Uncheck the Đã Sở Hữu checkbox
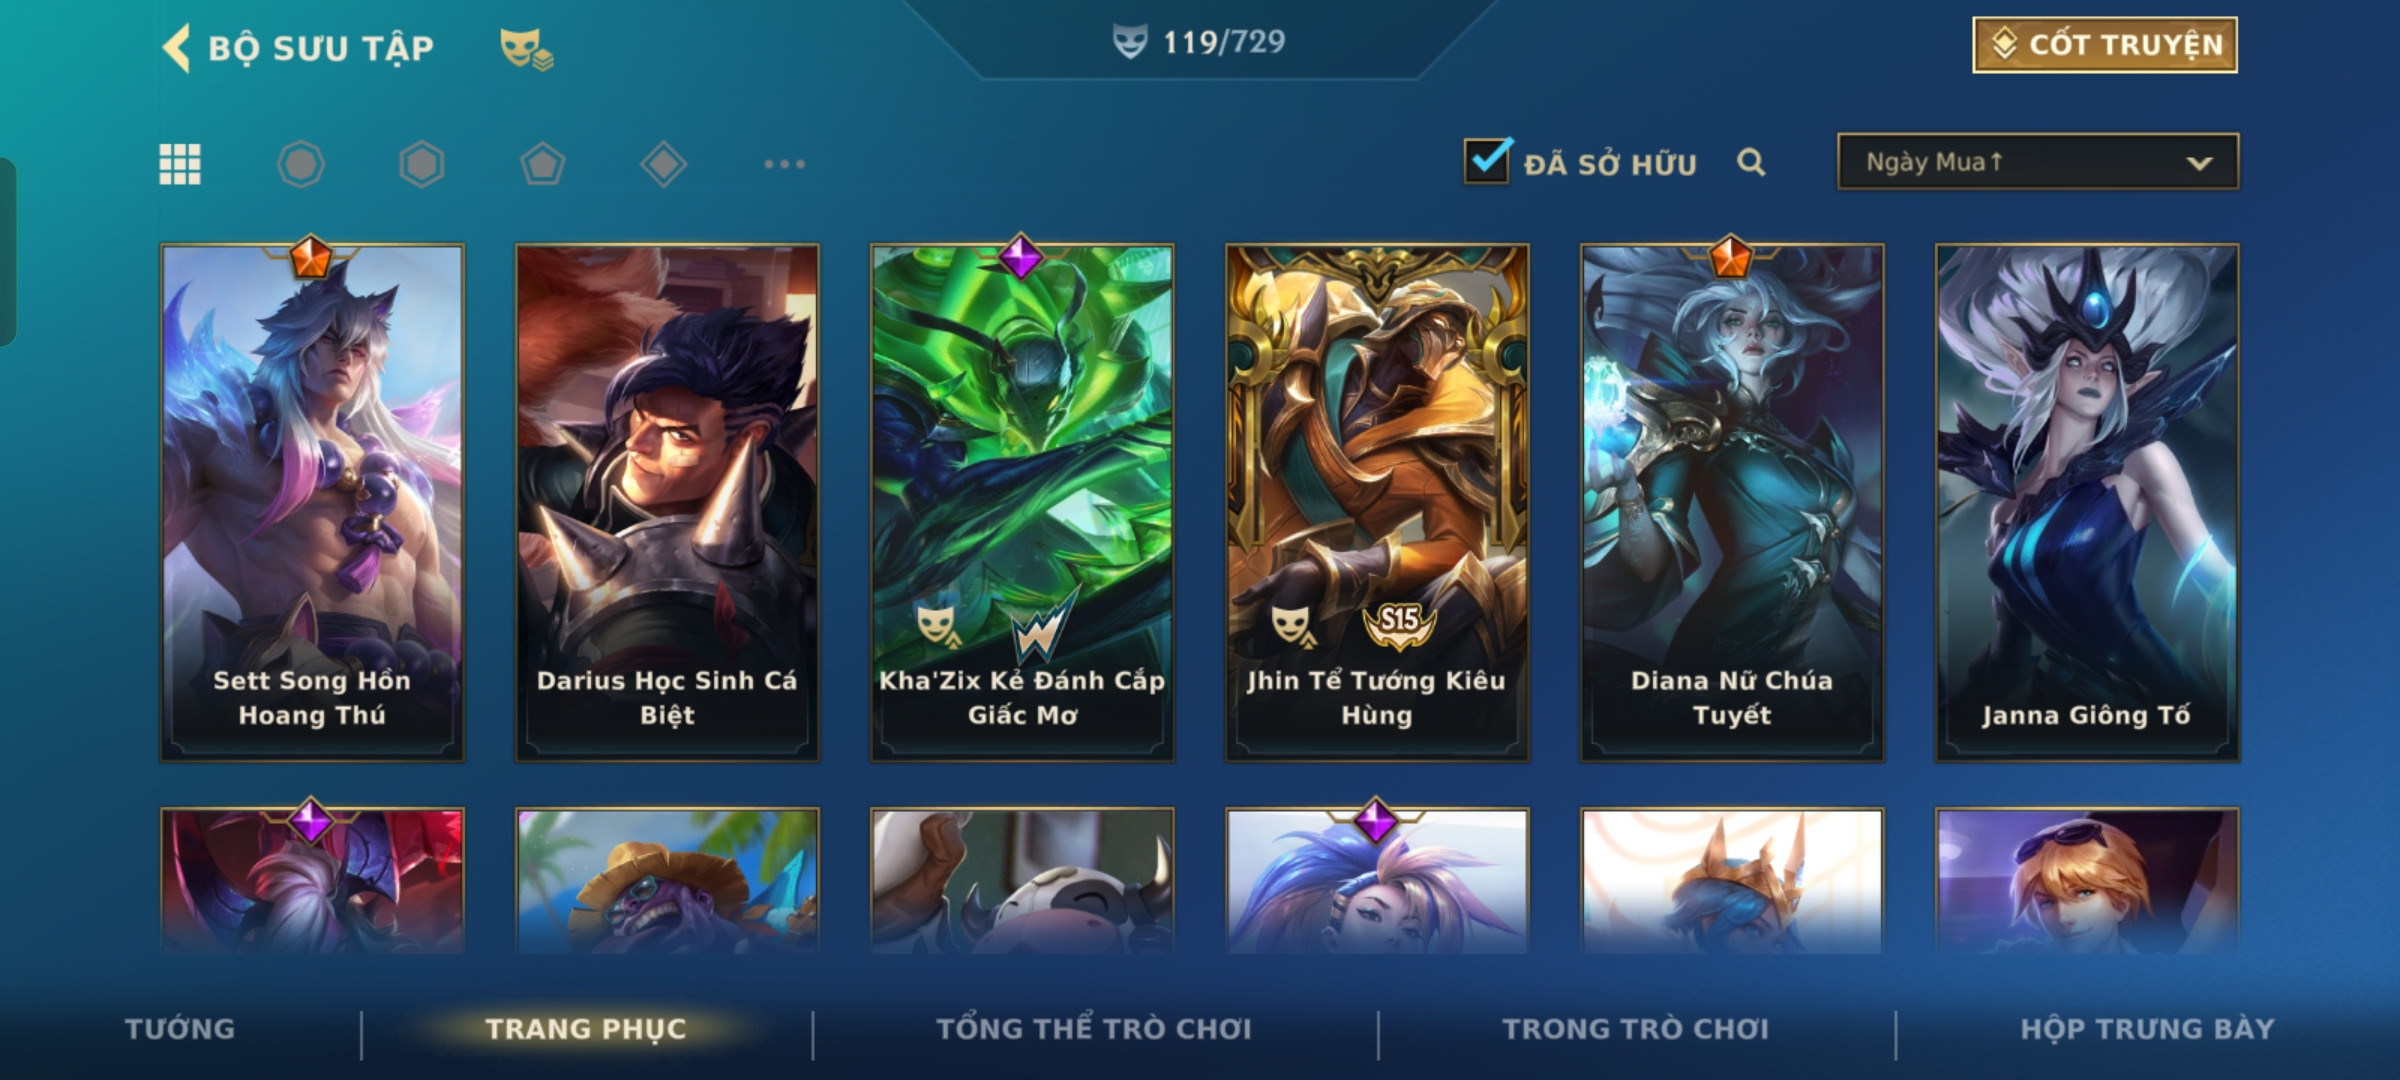The width and height of the screenshot is (2400, 1080). click(1487, 160)
